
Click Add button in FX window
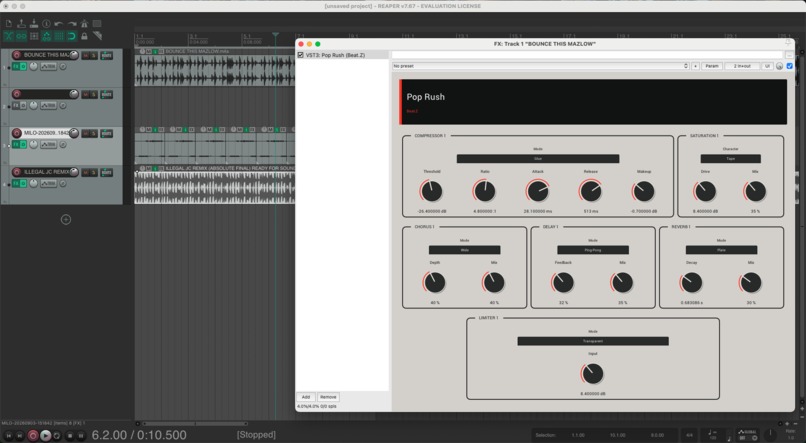[x=306, y=397]
